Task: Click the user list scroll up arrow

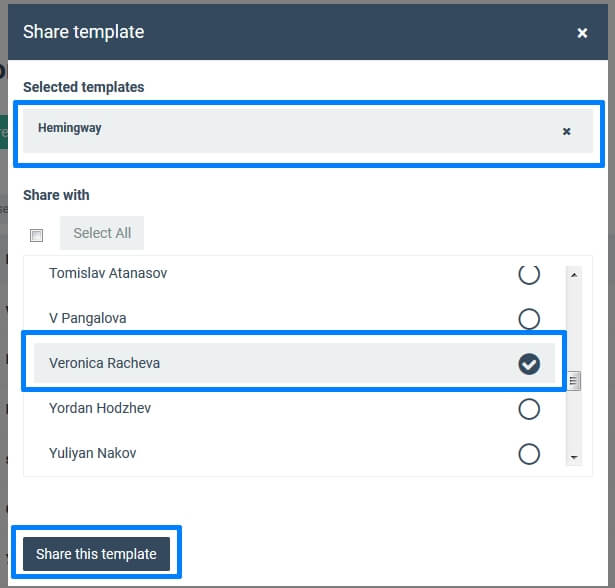Action: pos(574,275)
